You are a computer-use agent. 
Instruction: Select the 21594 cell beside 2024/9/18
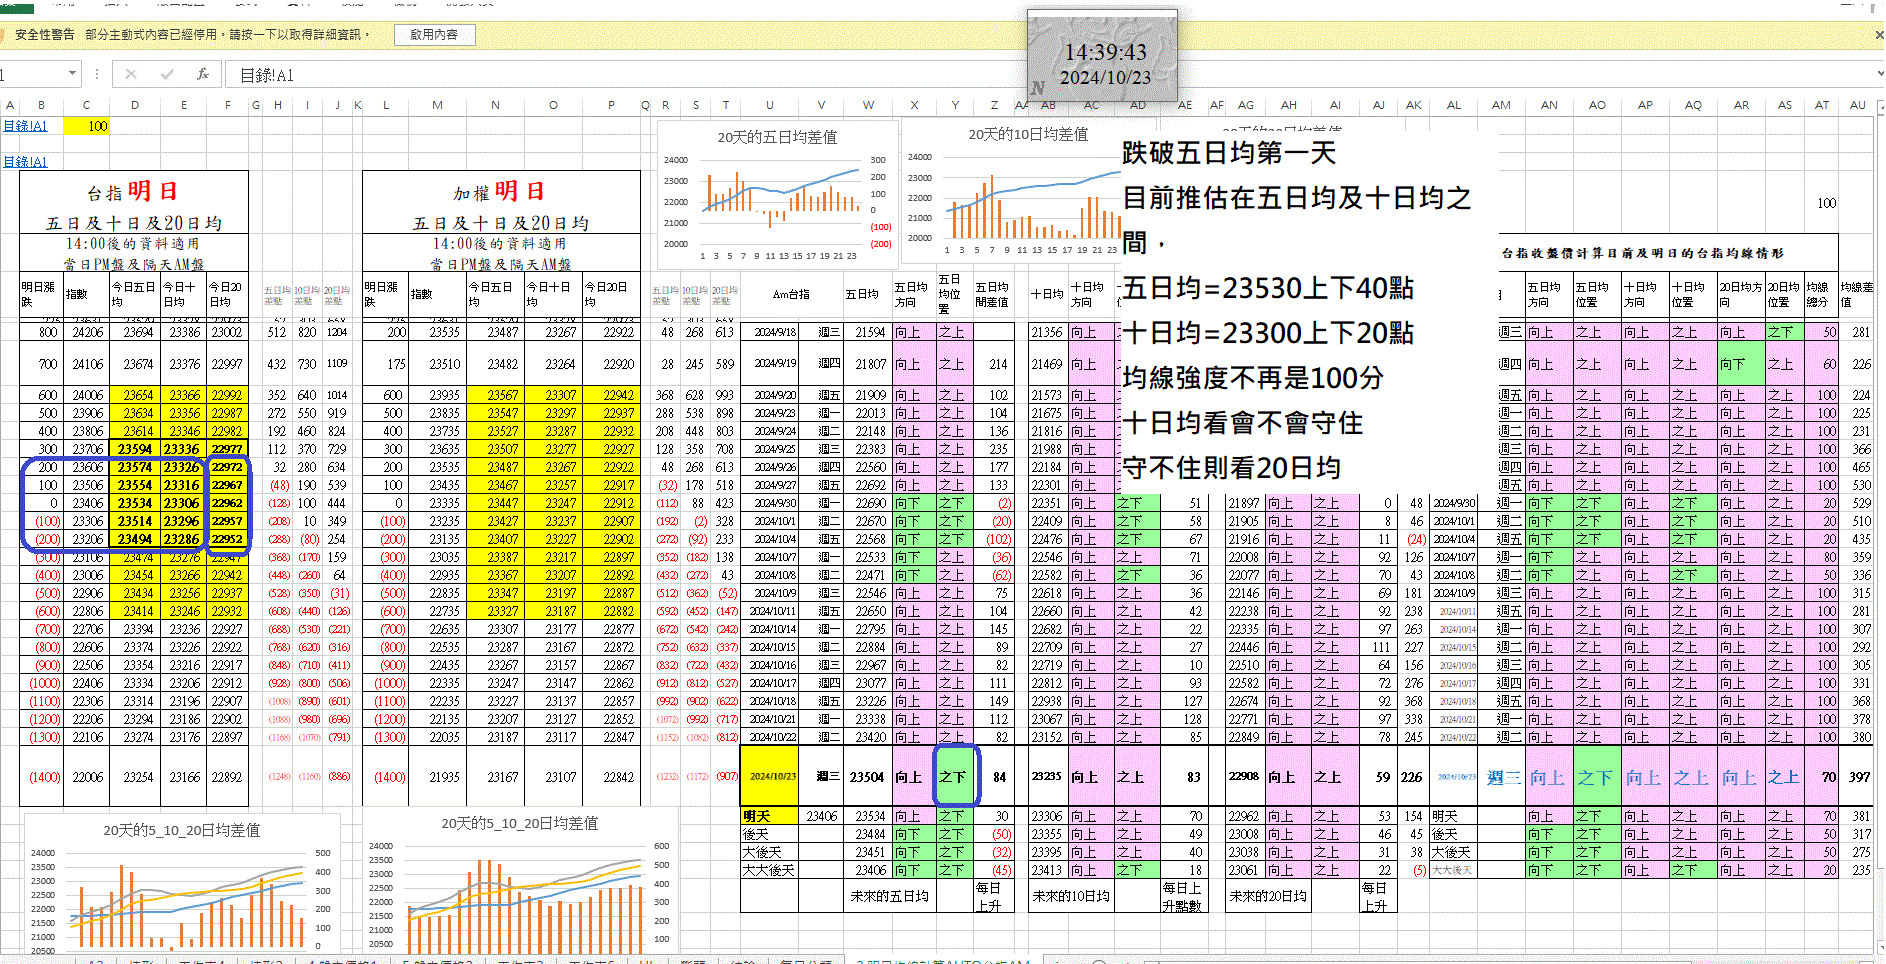click(x=870, y=332)
